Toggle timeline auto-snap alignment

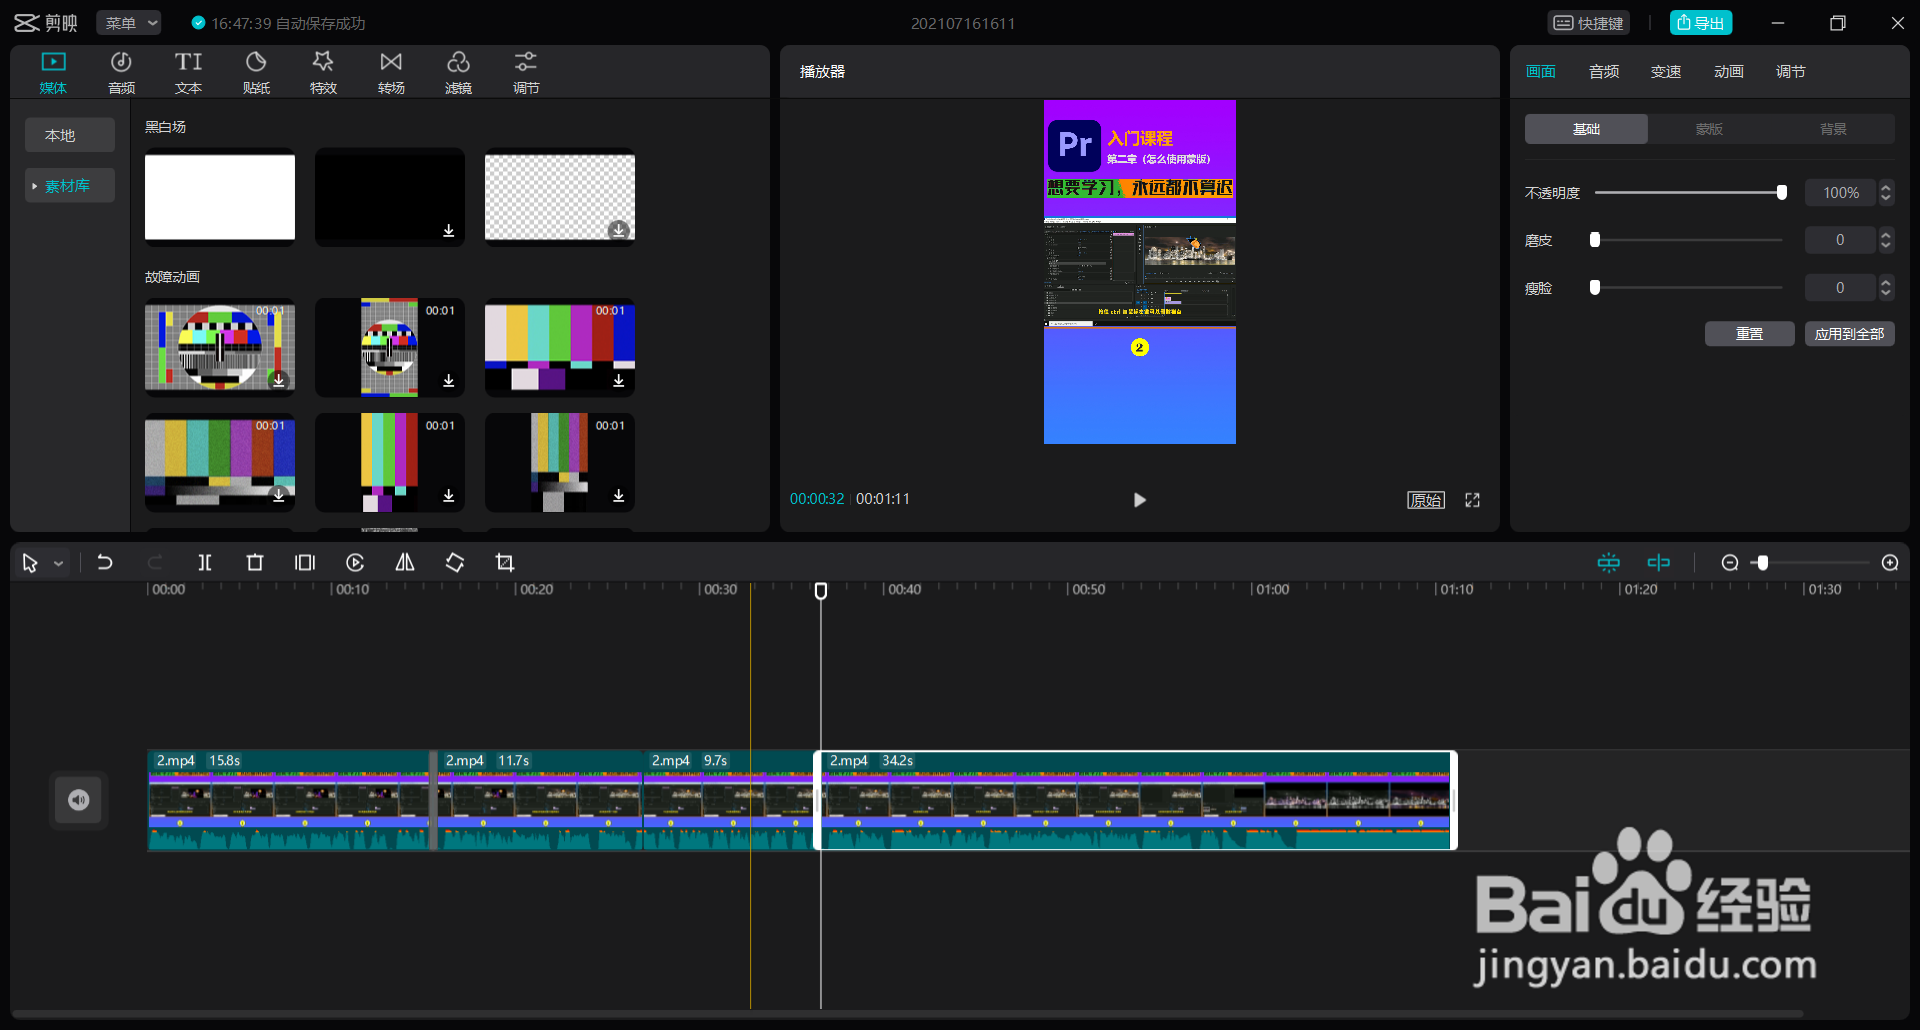click(x=1659, y=563)
